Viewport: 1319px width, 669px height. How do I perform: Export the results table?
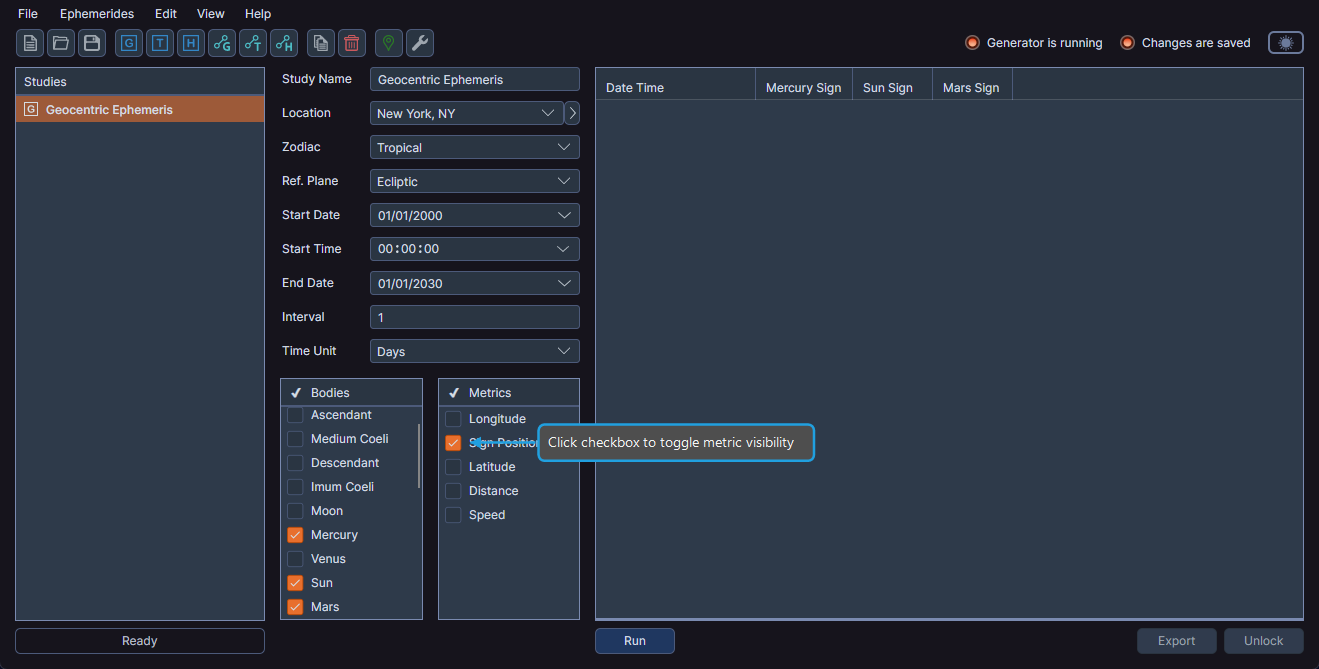point(1176,641)
